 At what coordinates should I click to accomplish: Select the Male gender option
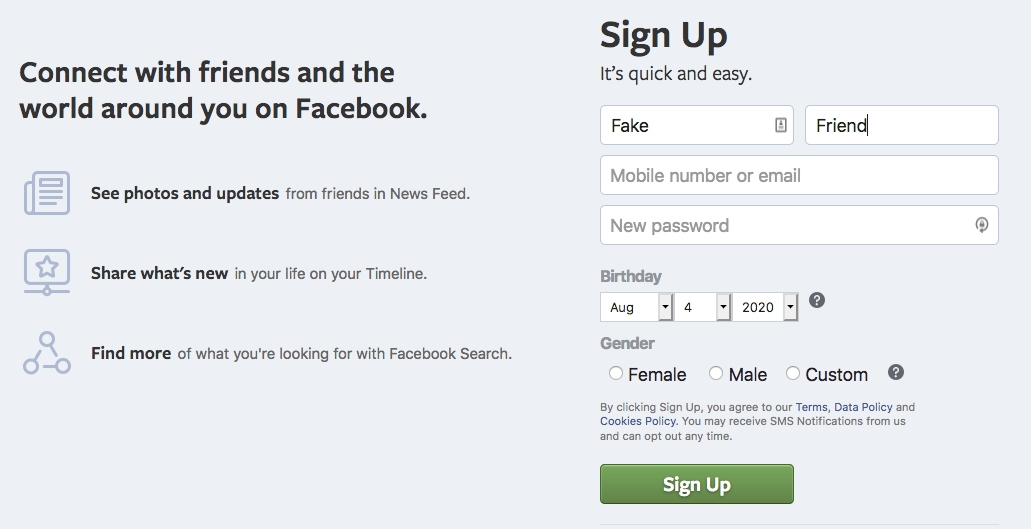point(716,374)
